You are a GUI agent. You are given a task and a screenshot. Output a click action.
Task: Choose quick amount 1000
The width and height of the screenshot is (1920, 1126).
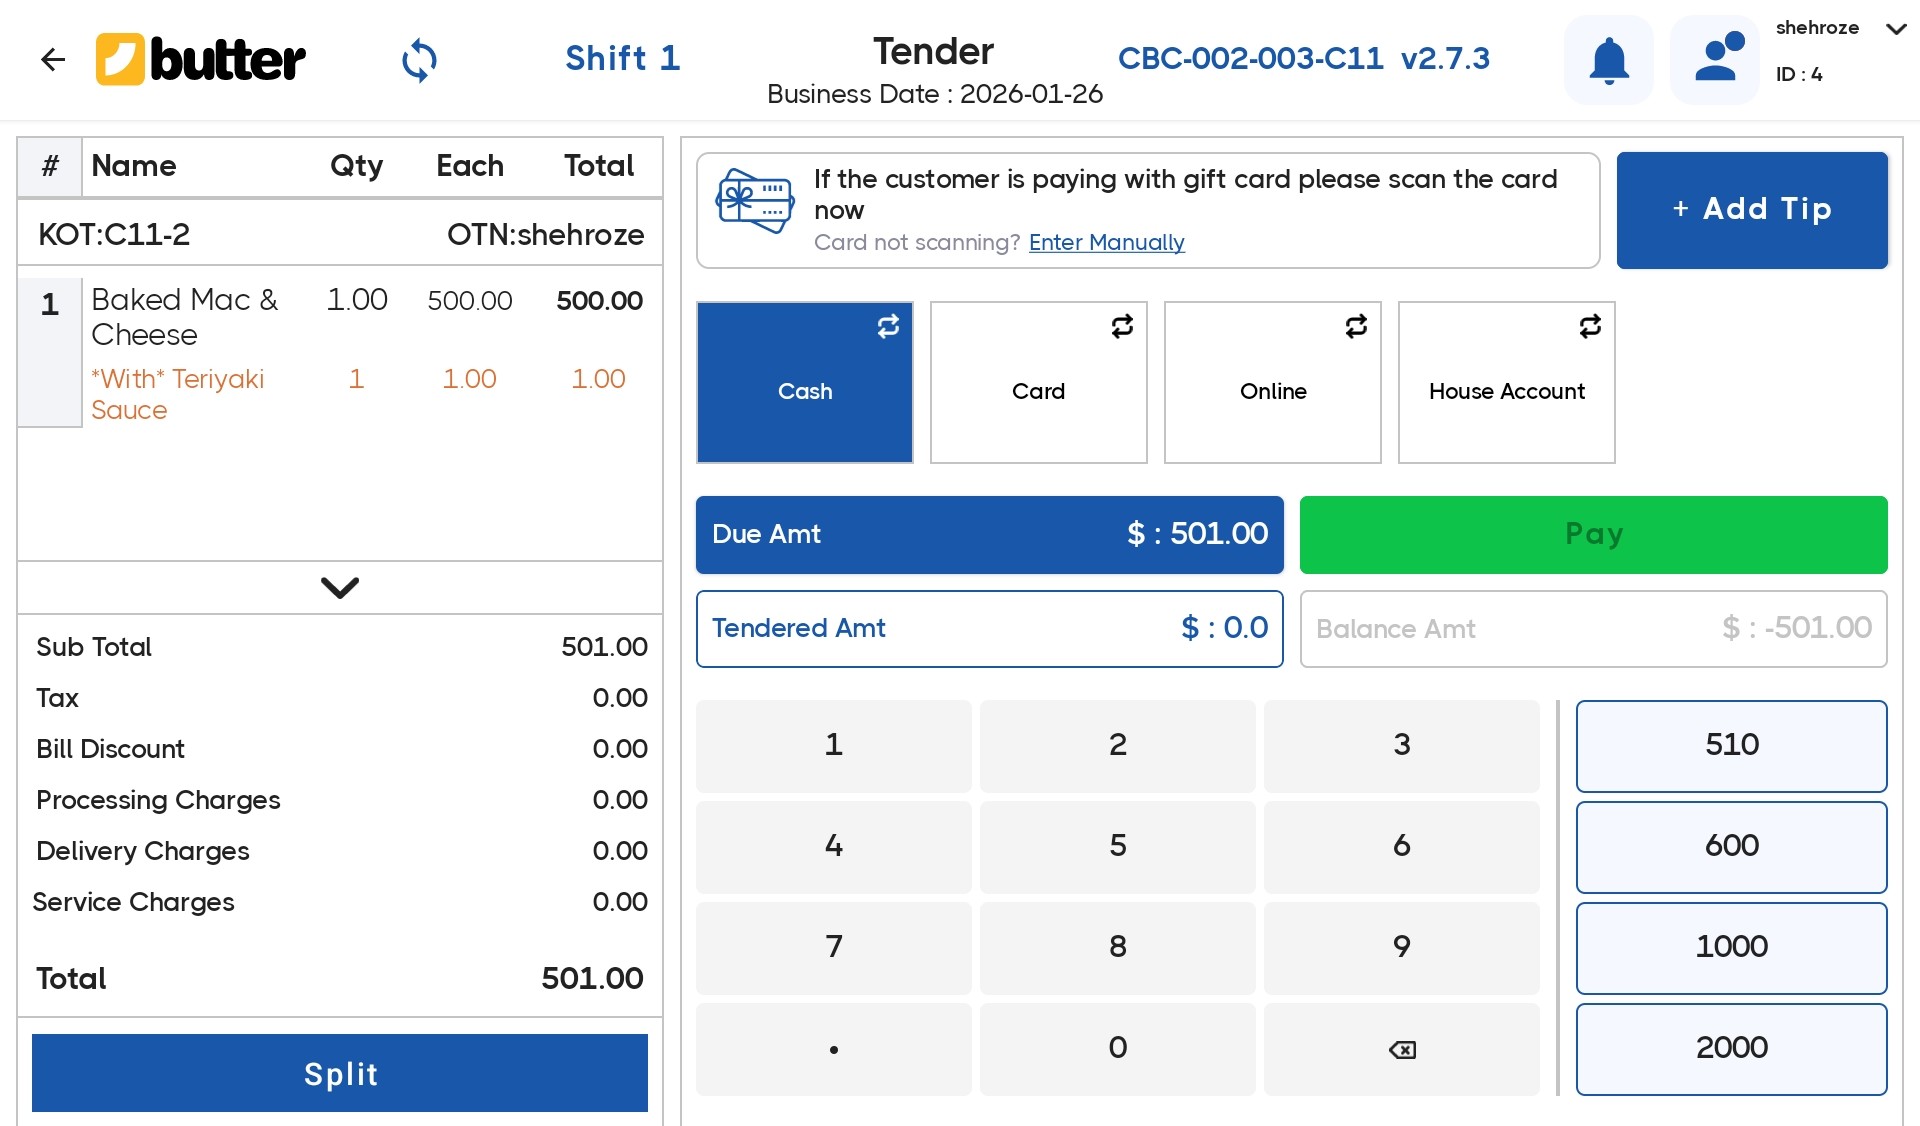(x=1731, y=947)
